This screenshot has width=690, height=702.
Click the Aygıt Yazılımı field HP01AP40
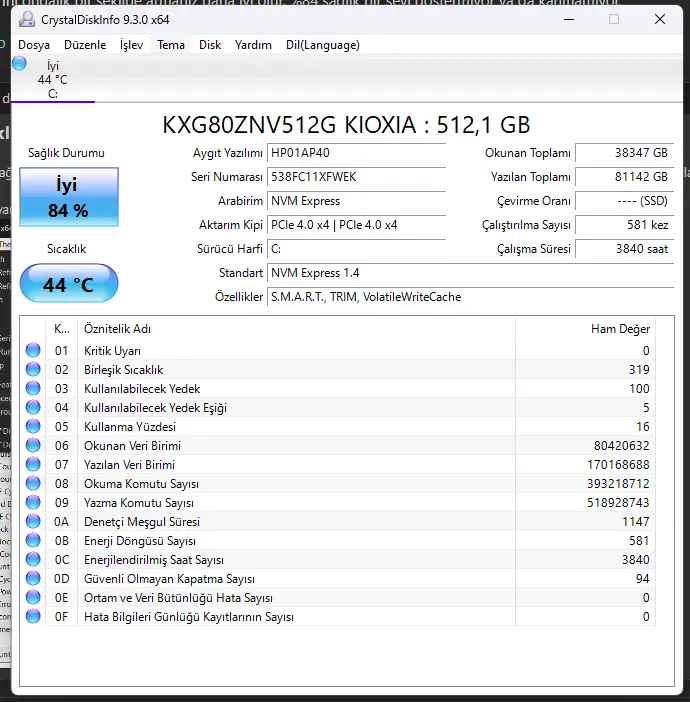(356, 153)
